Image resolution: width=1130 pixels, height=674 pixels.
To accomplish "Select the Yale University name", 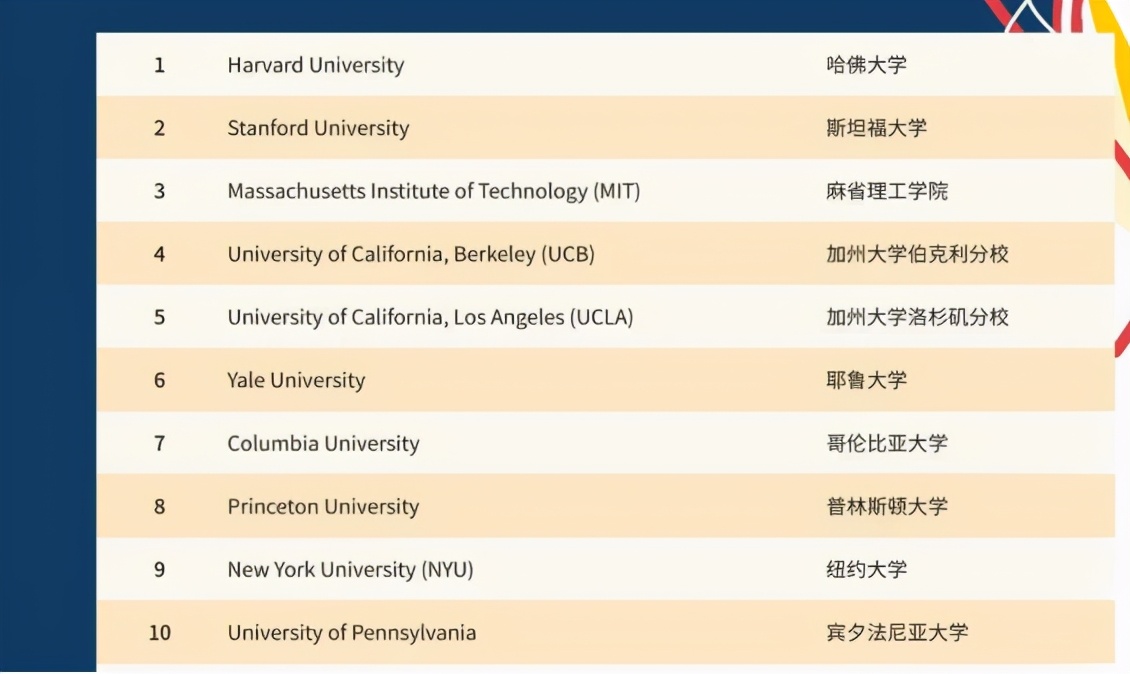I will (296, 380).
